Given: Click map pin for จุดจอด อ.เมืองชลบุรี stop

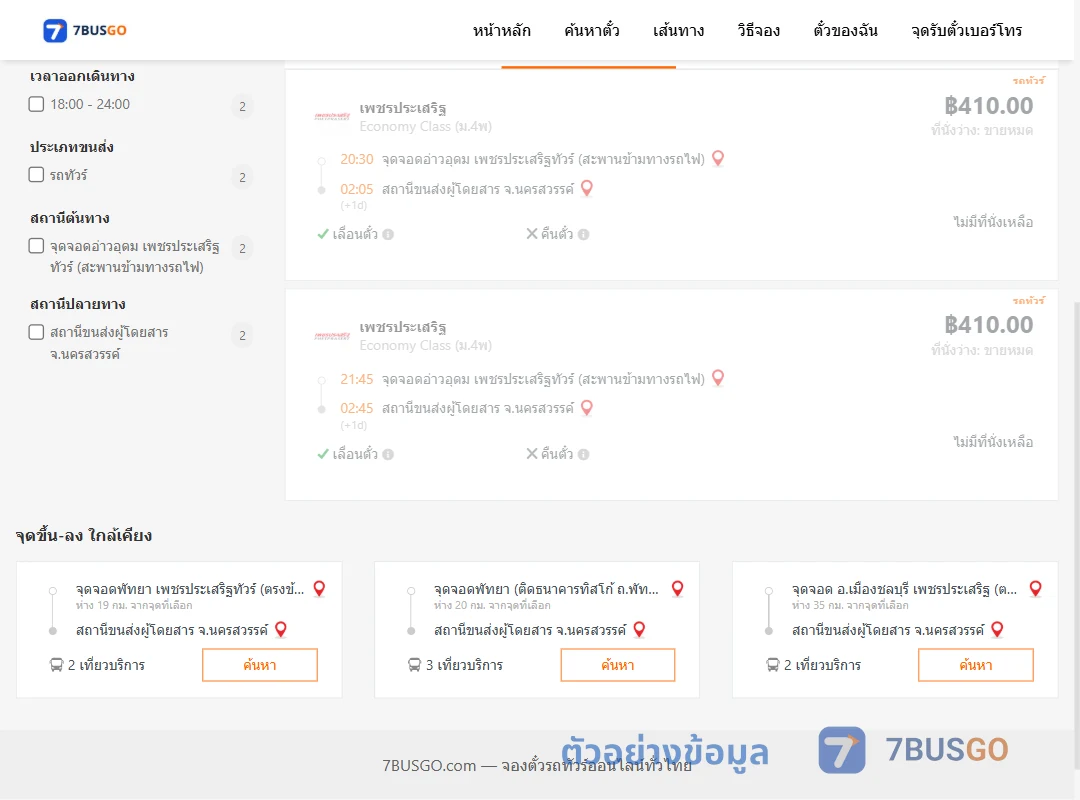Looking at the screenshot, I should 1035,588.
